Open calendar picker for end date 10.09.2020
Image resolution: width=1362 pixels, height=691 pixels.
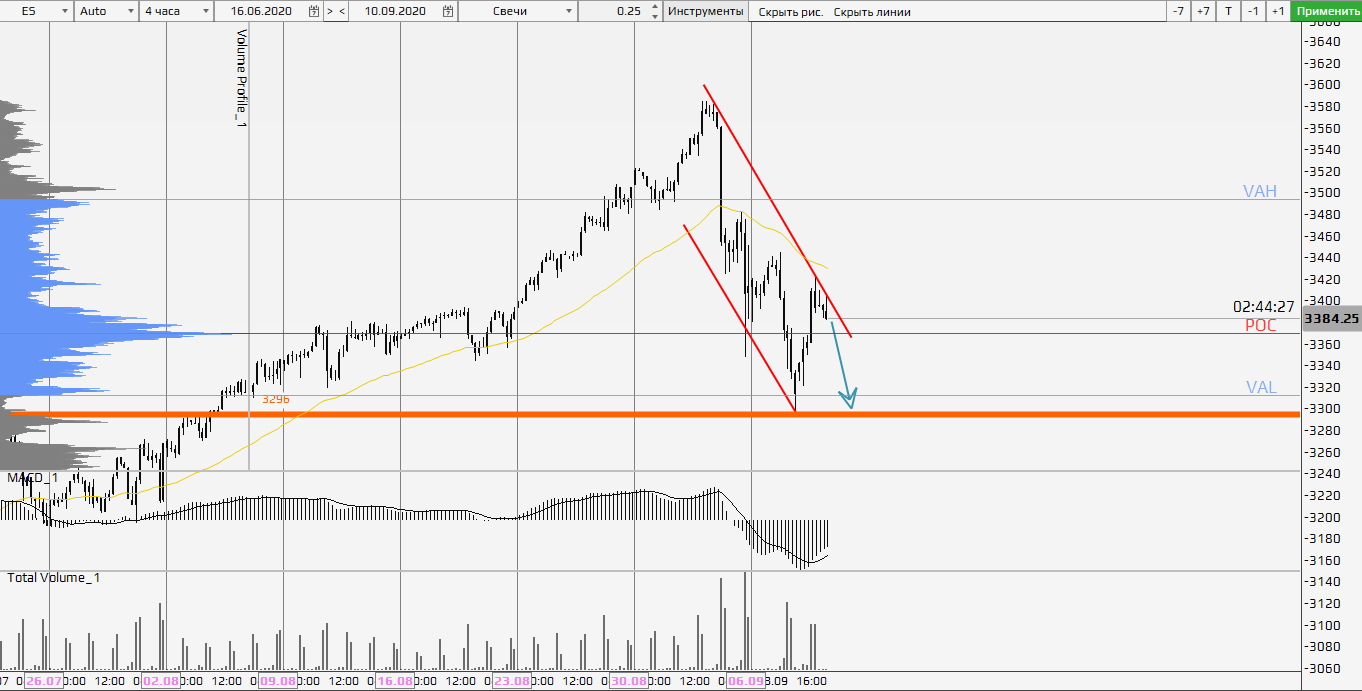[447, 11]
